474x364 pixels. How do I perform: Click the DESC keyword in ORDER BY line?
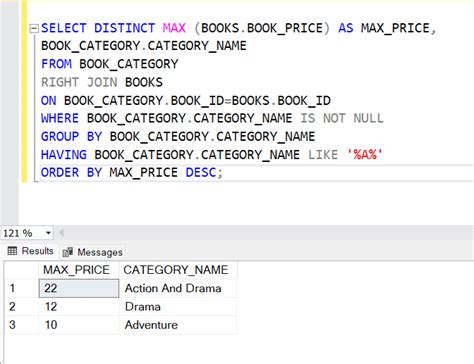[201, 173]
